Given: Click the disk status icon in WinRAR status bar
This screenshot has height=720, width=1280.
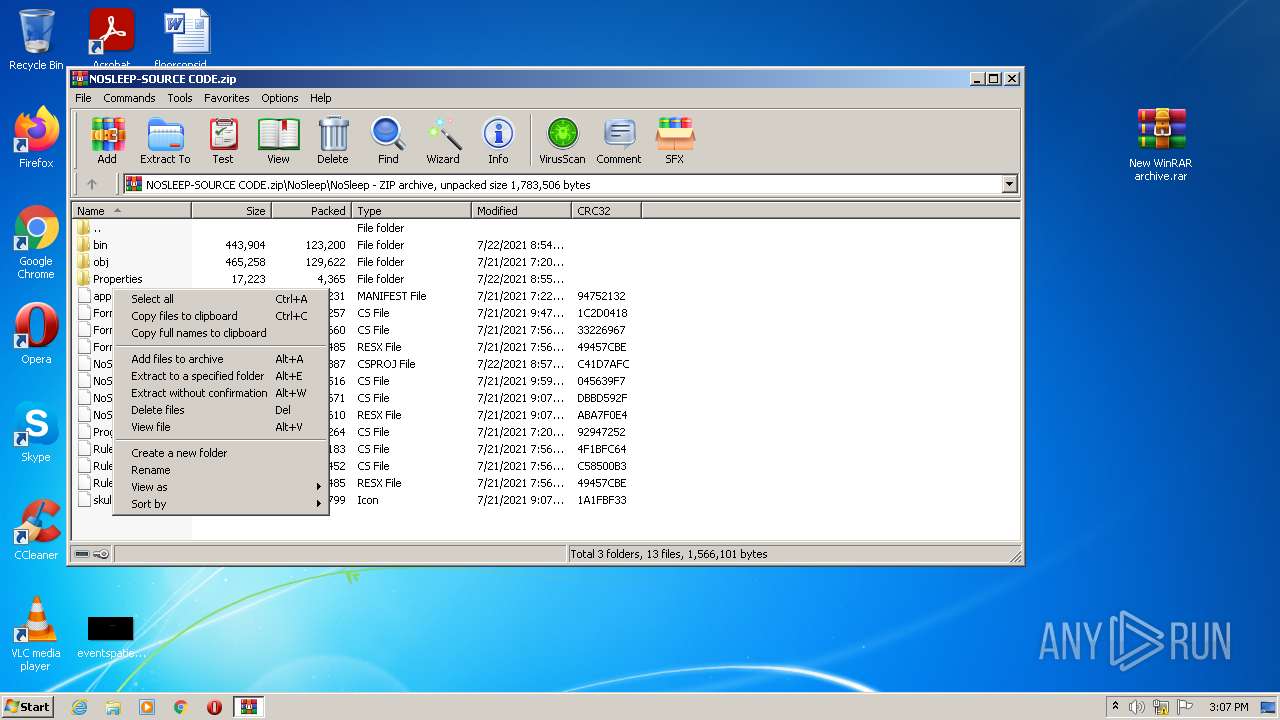Looking at the screenshot, I should (82, 554).
